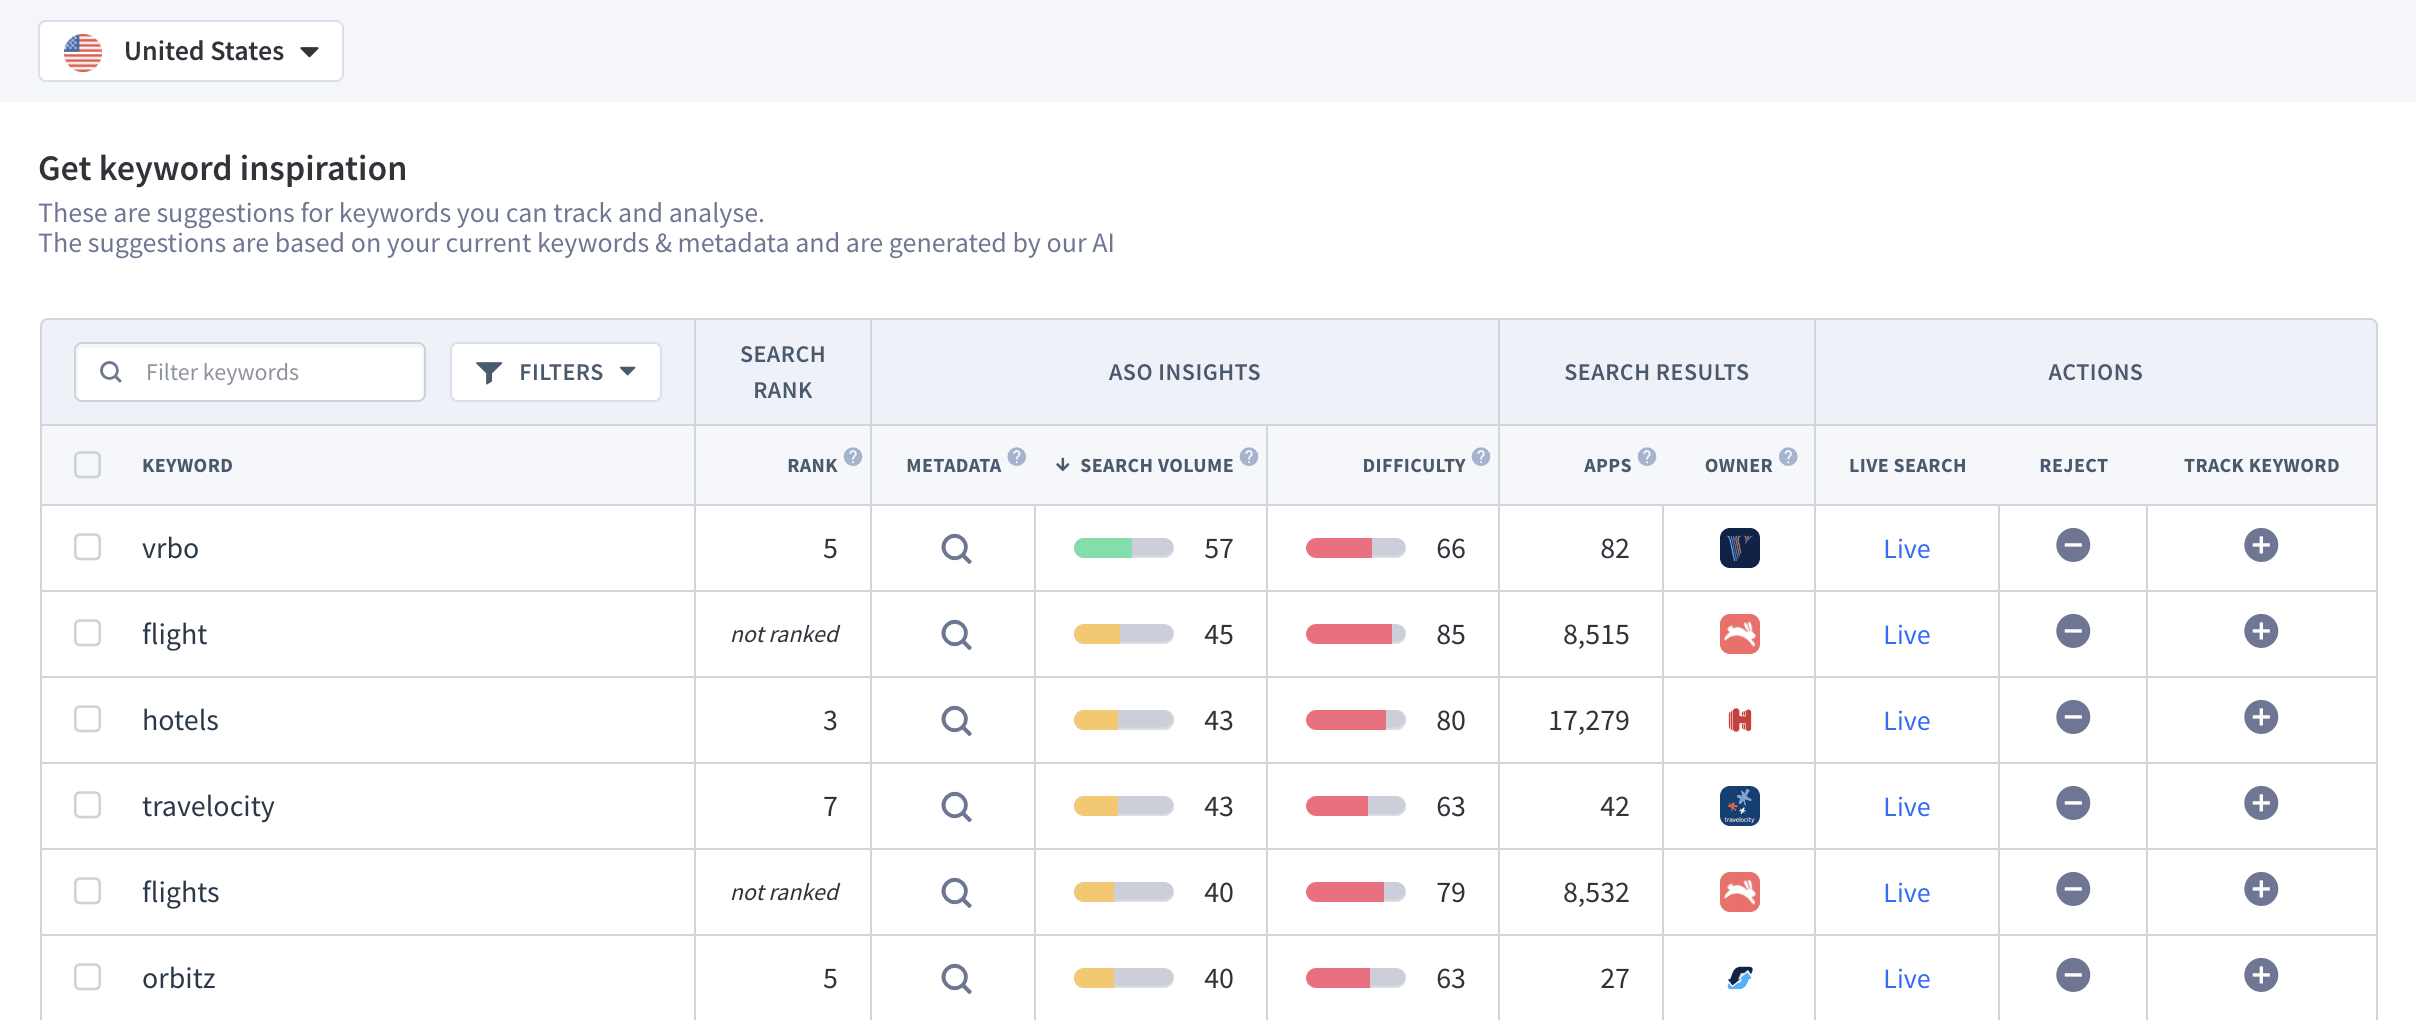2416x1020 pixels.
Task: Open metadata magnifier for flights row
Action: 956,892
